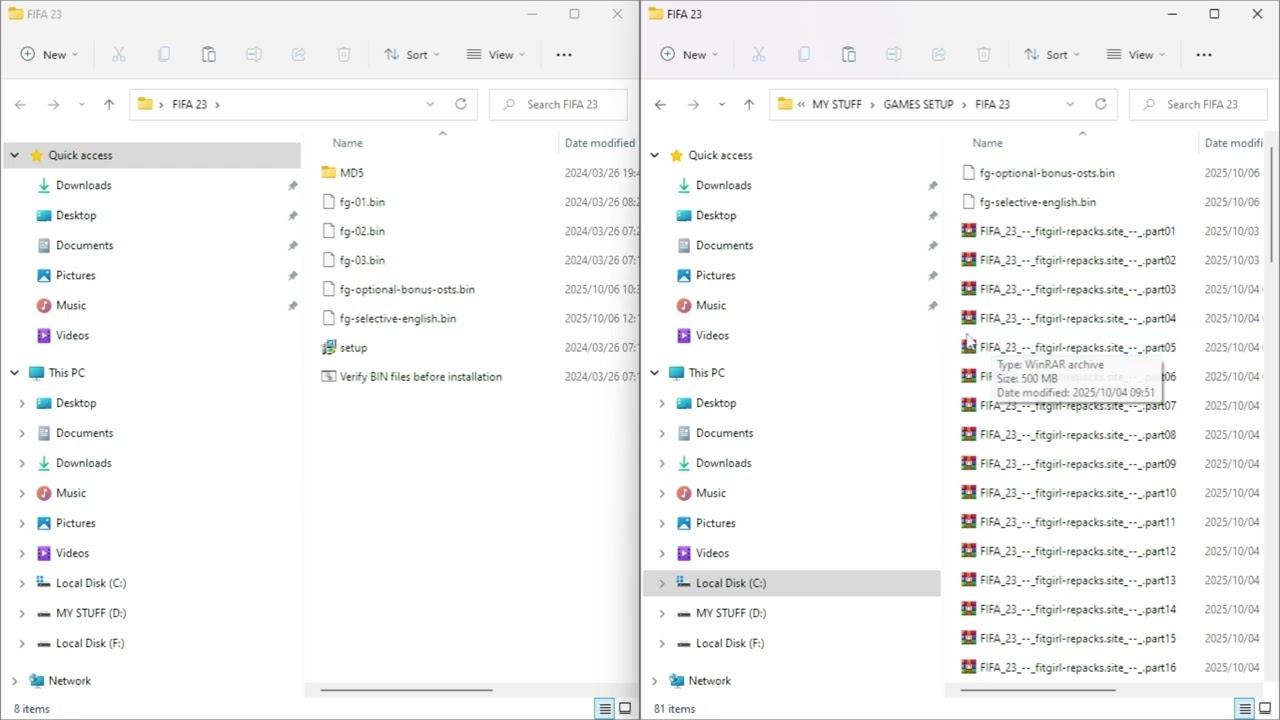Open the right window's address bar history dropdown
1280x720 pixels.
pyautogui.click(x=1070, y=104)
